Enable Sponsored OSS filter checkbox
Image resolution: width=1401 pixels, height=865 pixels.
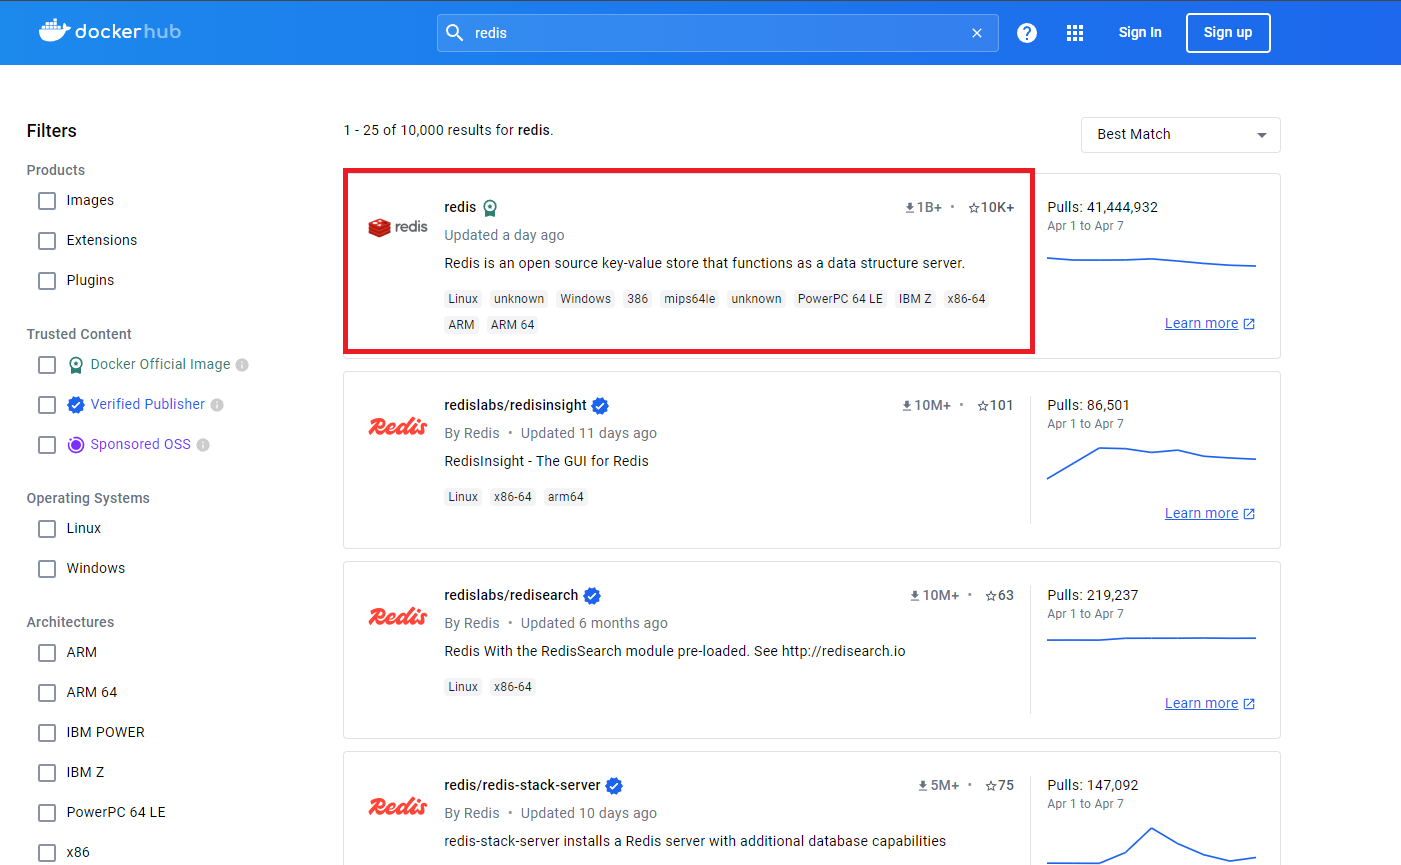coord(47,445)
